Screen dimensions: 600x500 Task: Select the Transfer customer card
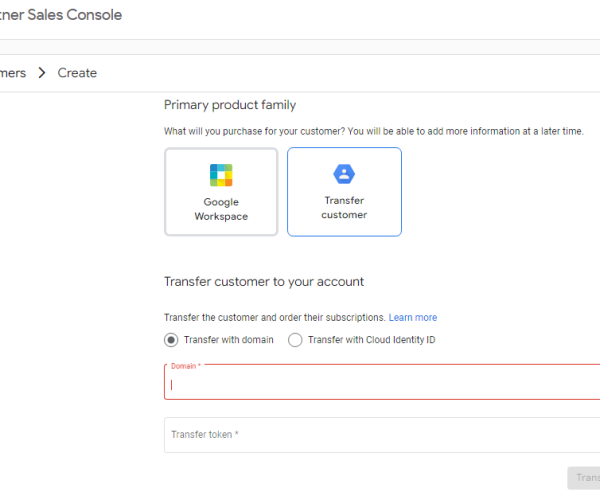tap(344, 192)
